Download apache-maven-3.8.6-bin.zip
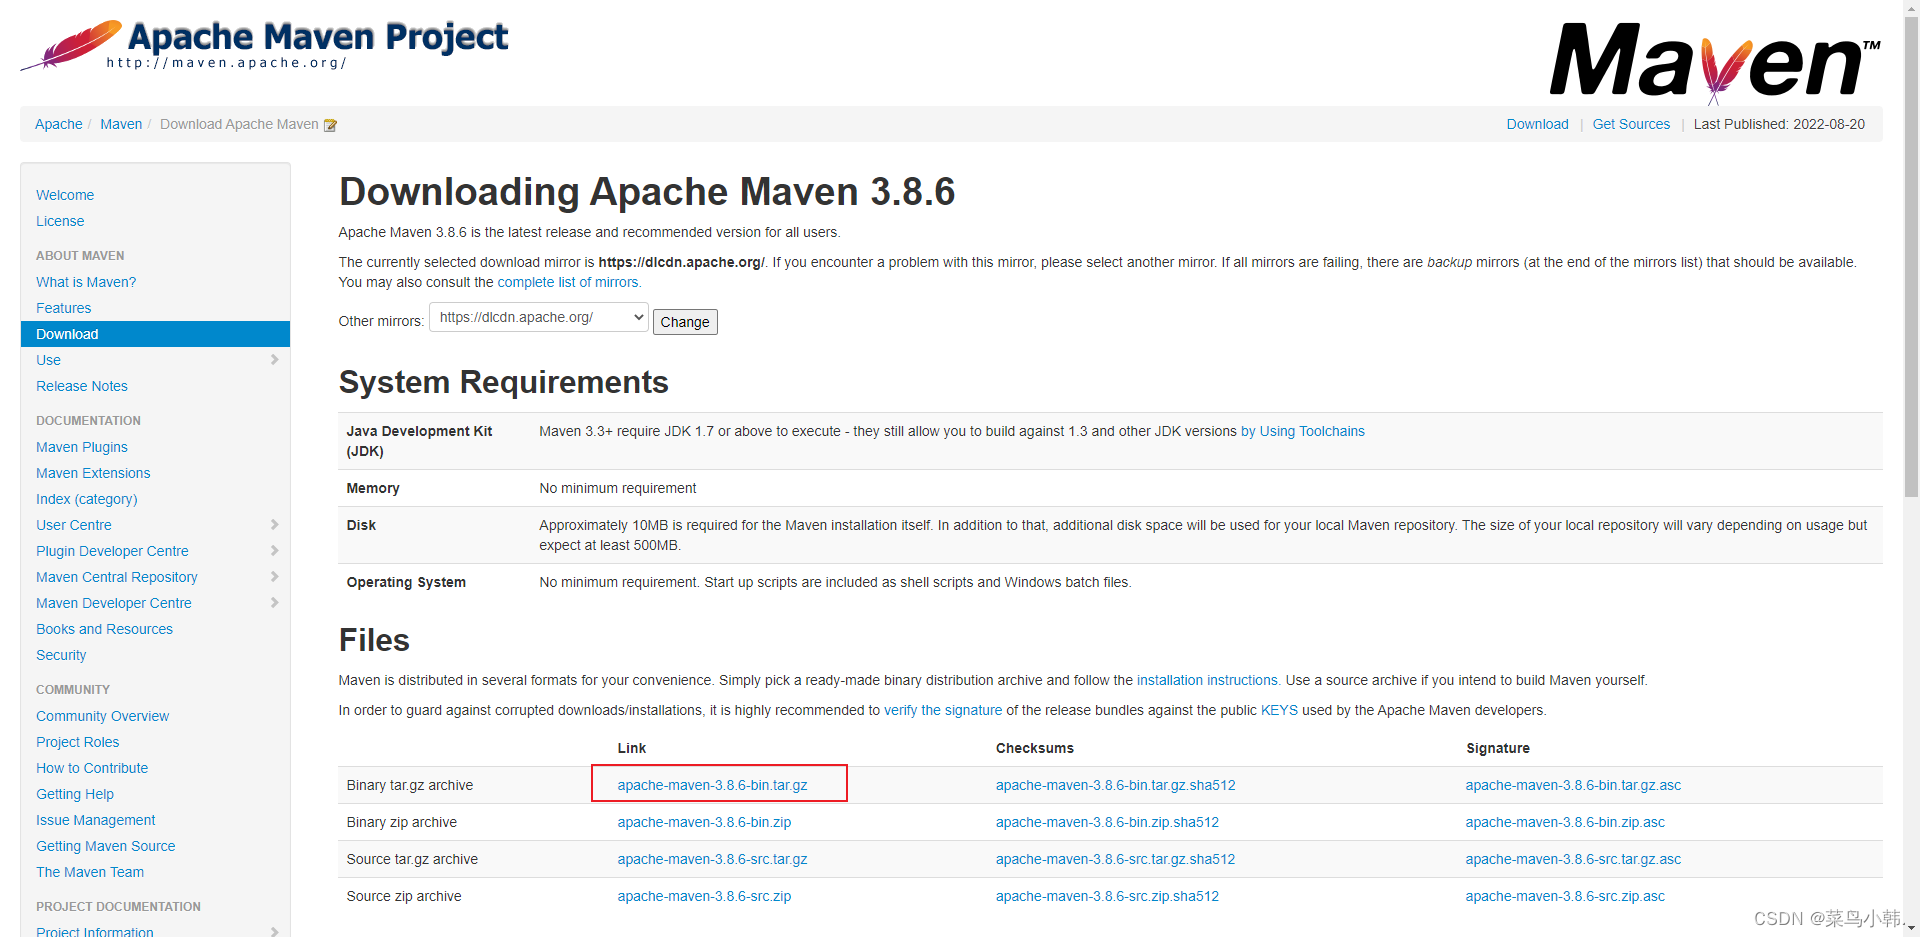Viewport: 1920px width, 937px height. point(704,822)
